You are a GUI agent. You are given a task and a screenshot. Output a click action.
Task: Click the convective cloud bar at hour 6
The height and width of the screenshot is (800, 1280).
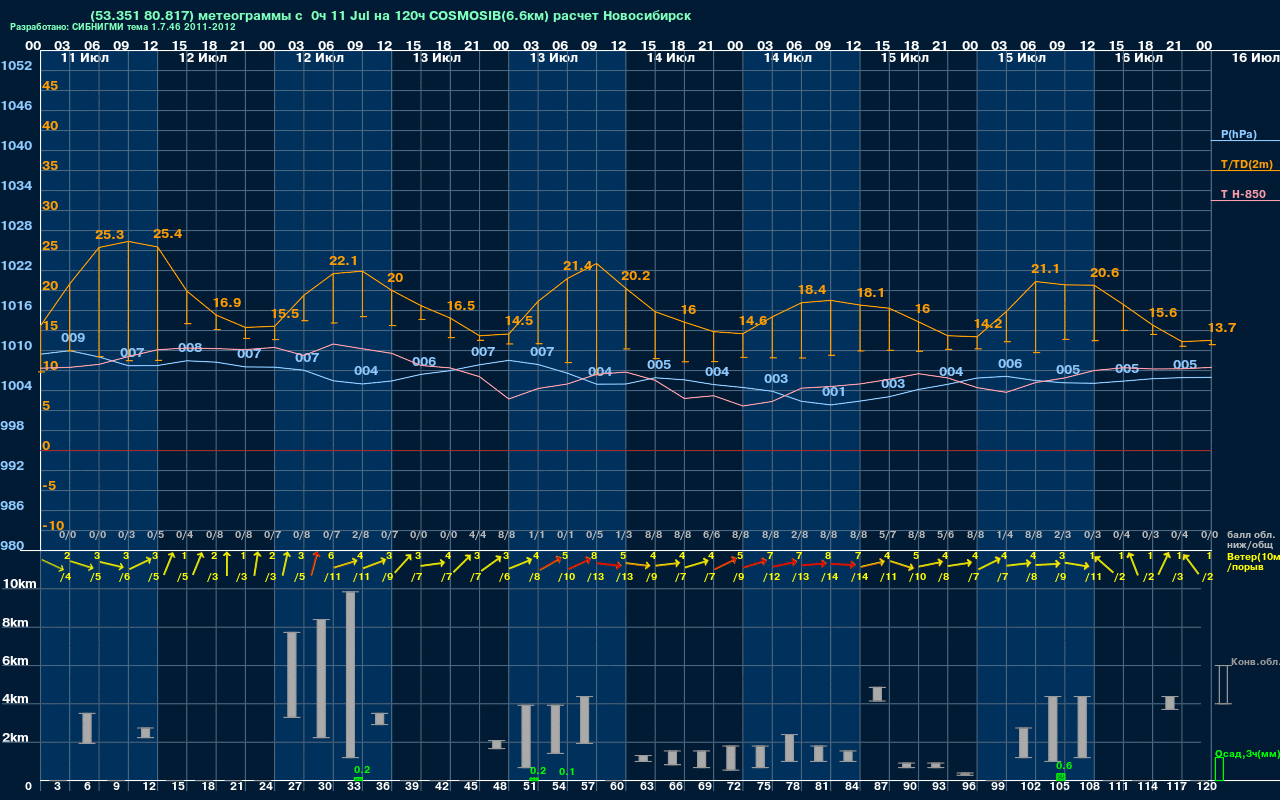click(87, 728)
